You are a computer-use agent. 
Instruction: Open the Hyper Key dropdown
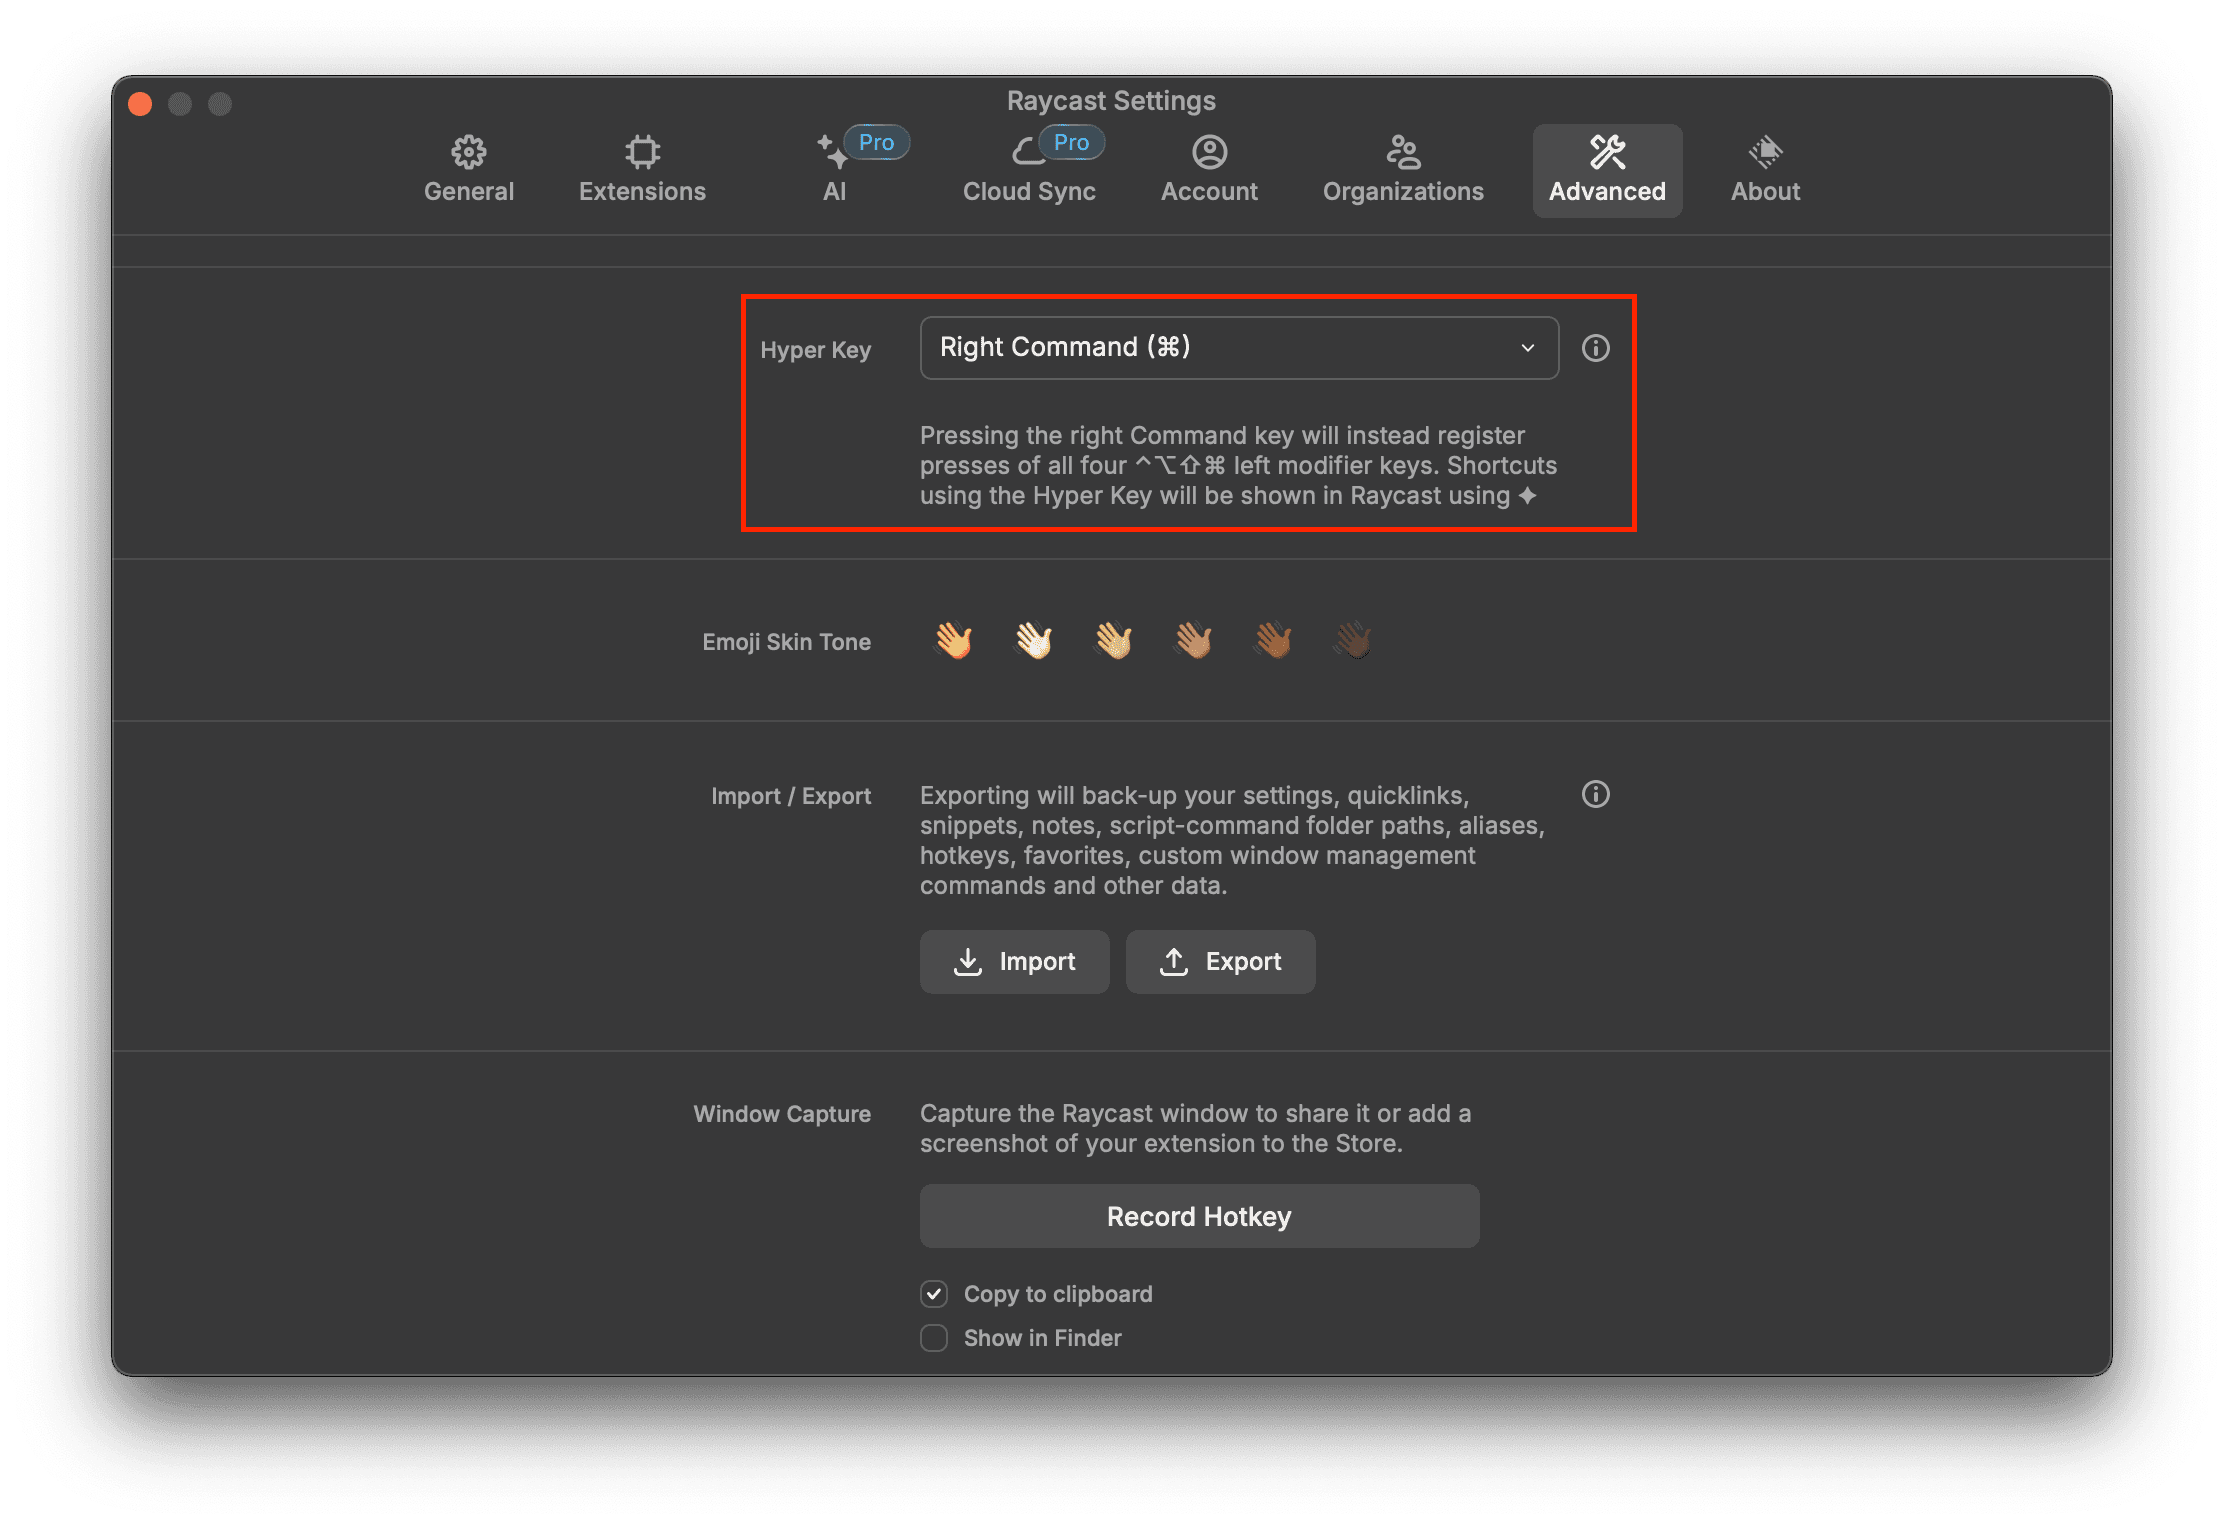1239,348
